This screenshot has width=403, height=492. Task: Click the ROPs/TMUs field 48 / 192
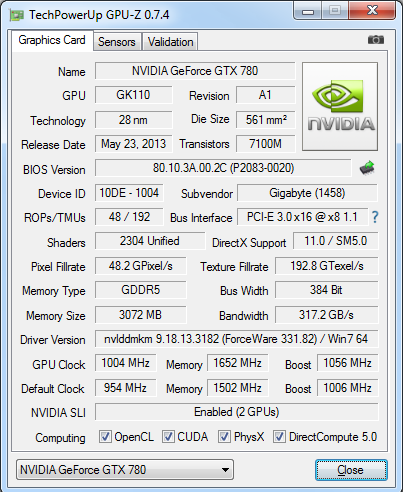click(129, 217)
